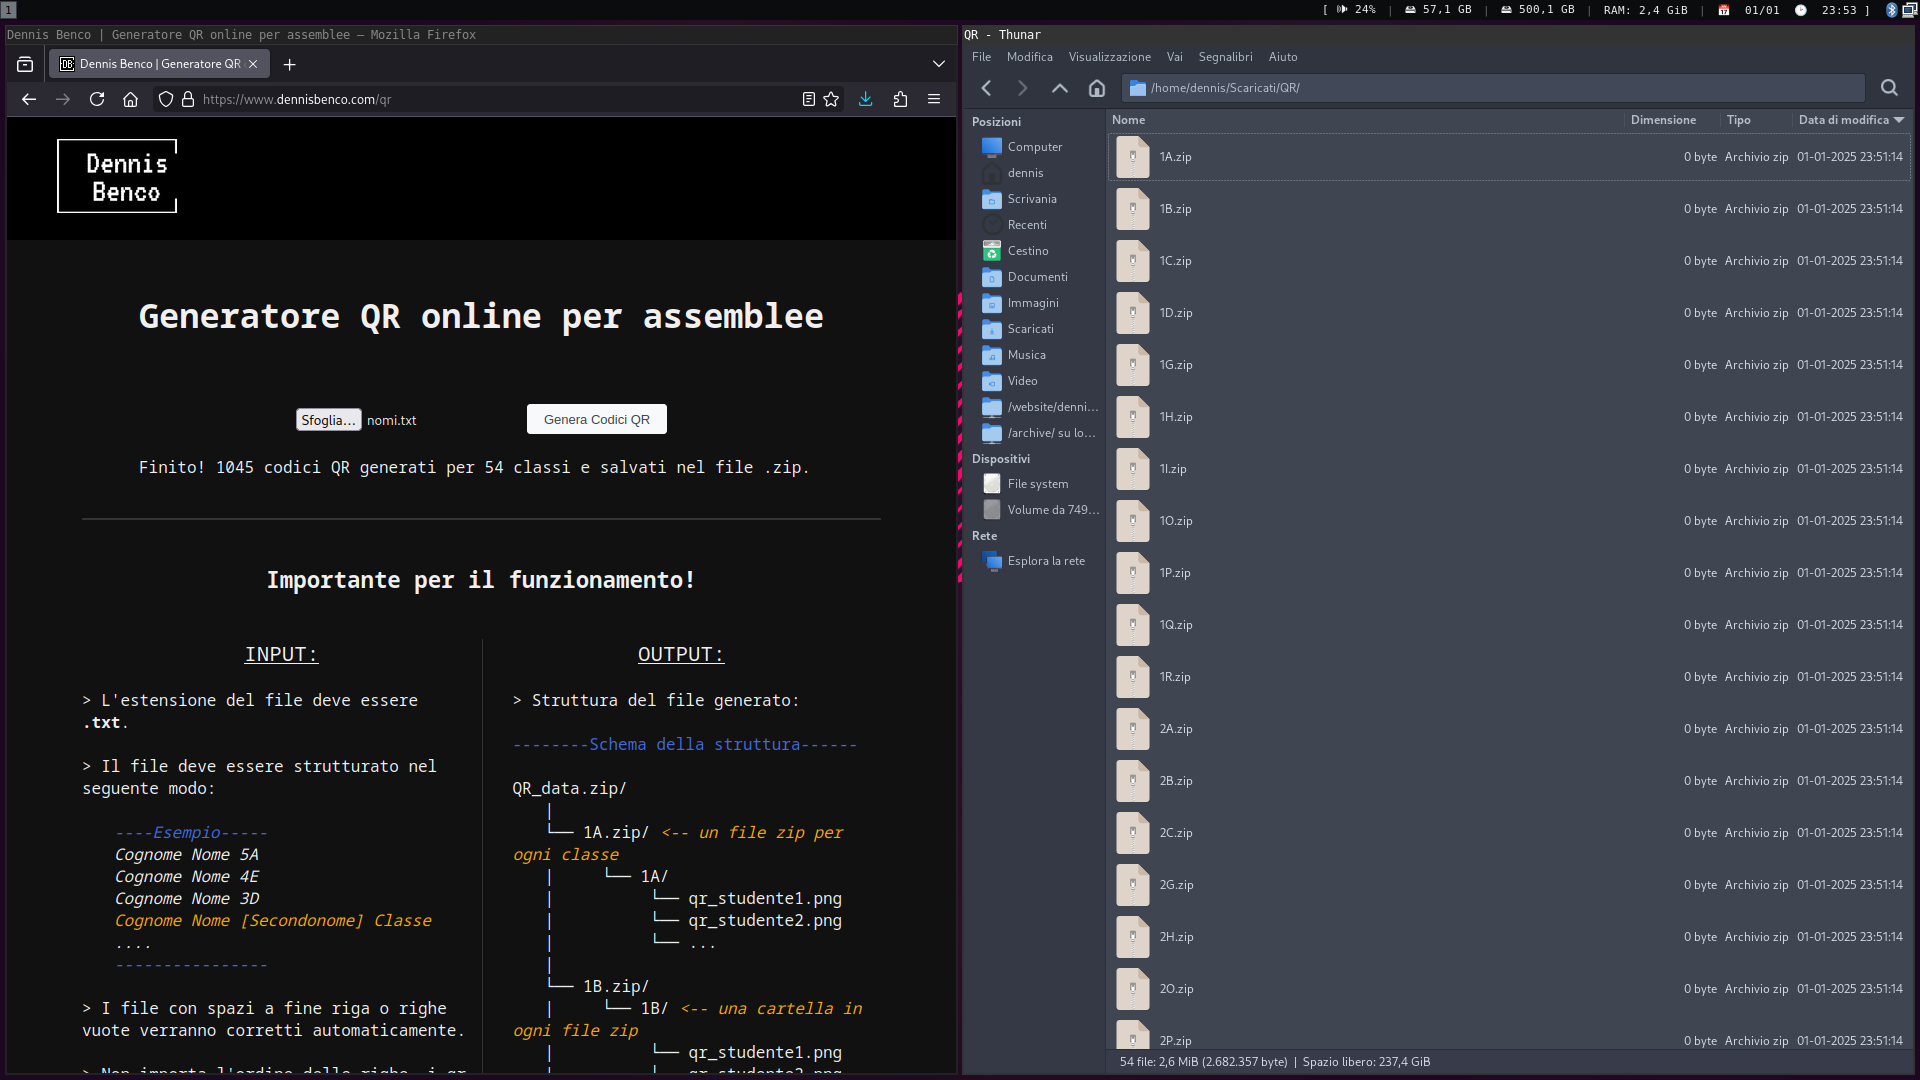Reload the Firefox page
1920x1080 pixels.
click(97, 99)
